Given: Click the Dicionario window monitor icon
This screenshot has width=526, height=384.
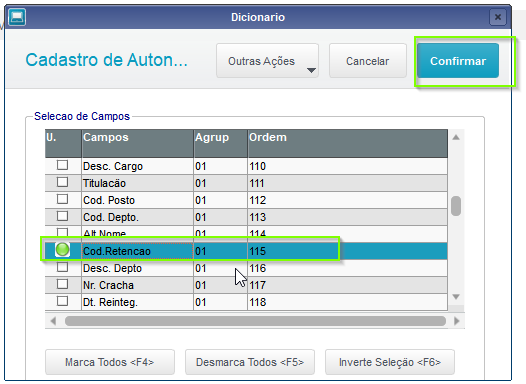Looking at the screenshot, I should pyautogui.click(x=17, y=17).
